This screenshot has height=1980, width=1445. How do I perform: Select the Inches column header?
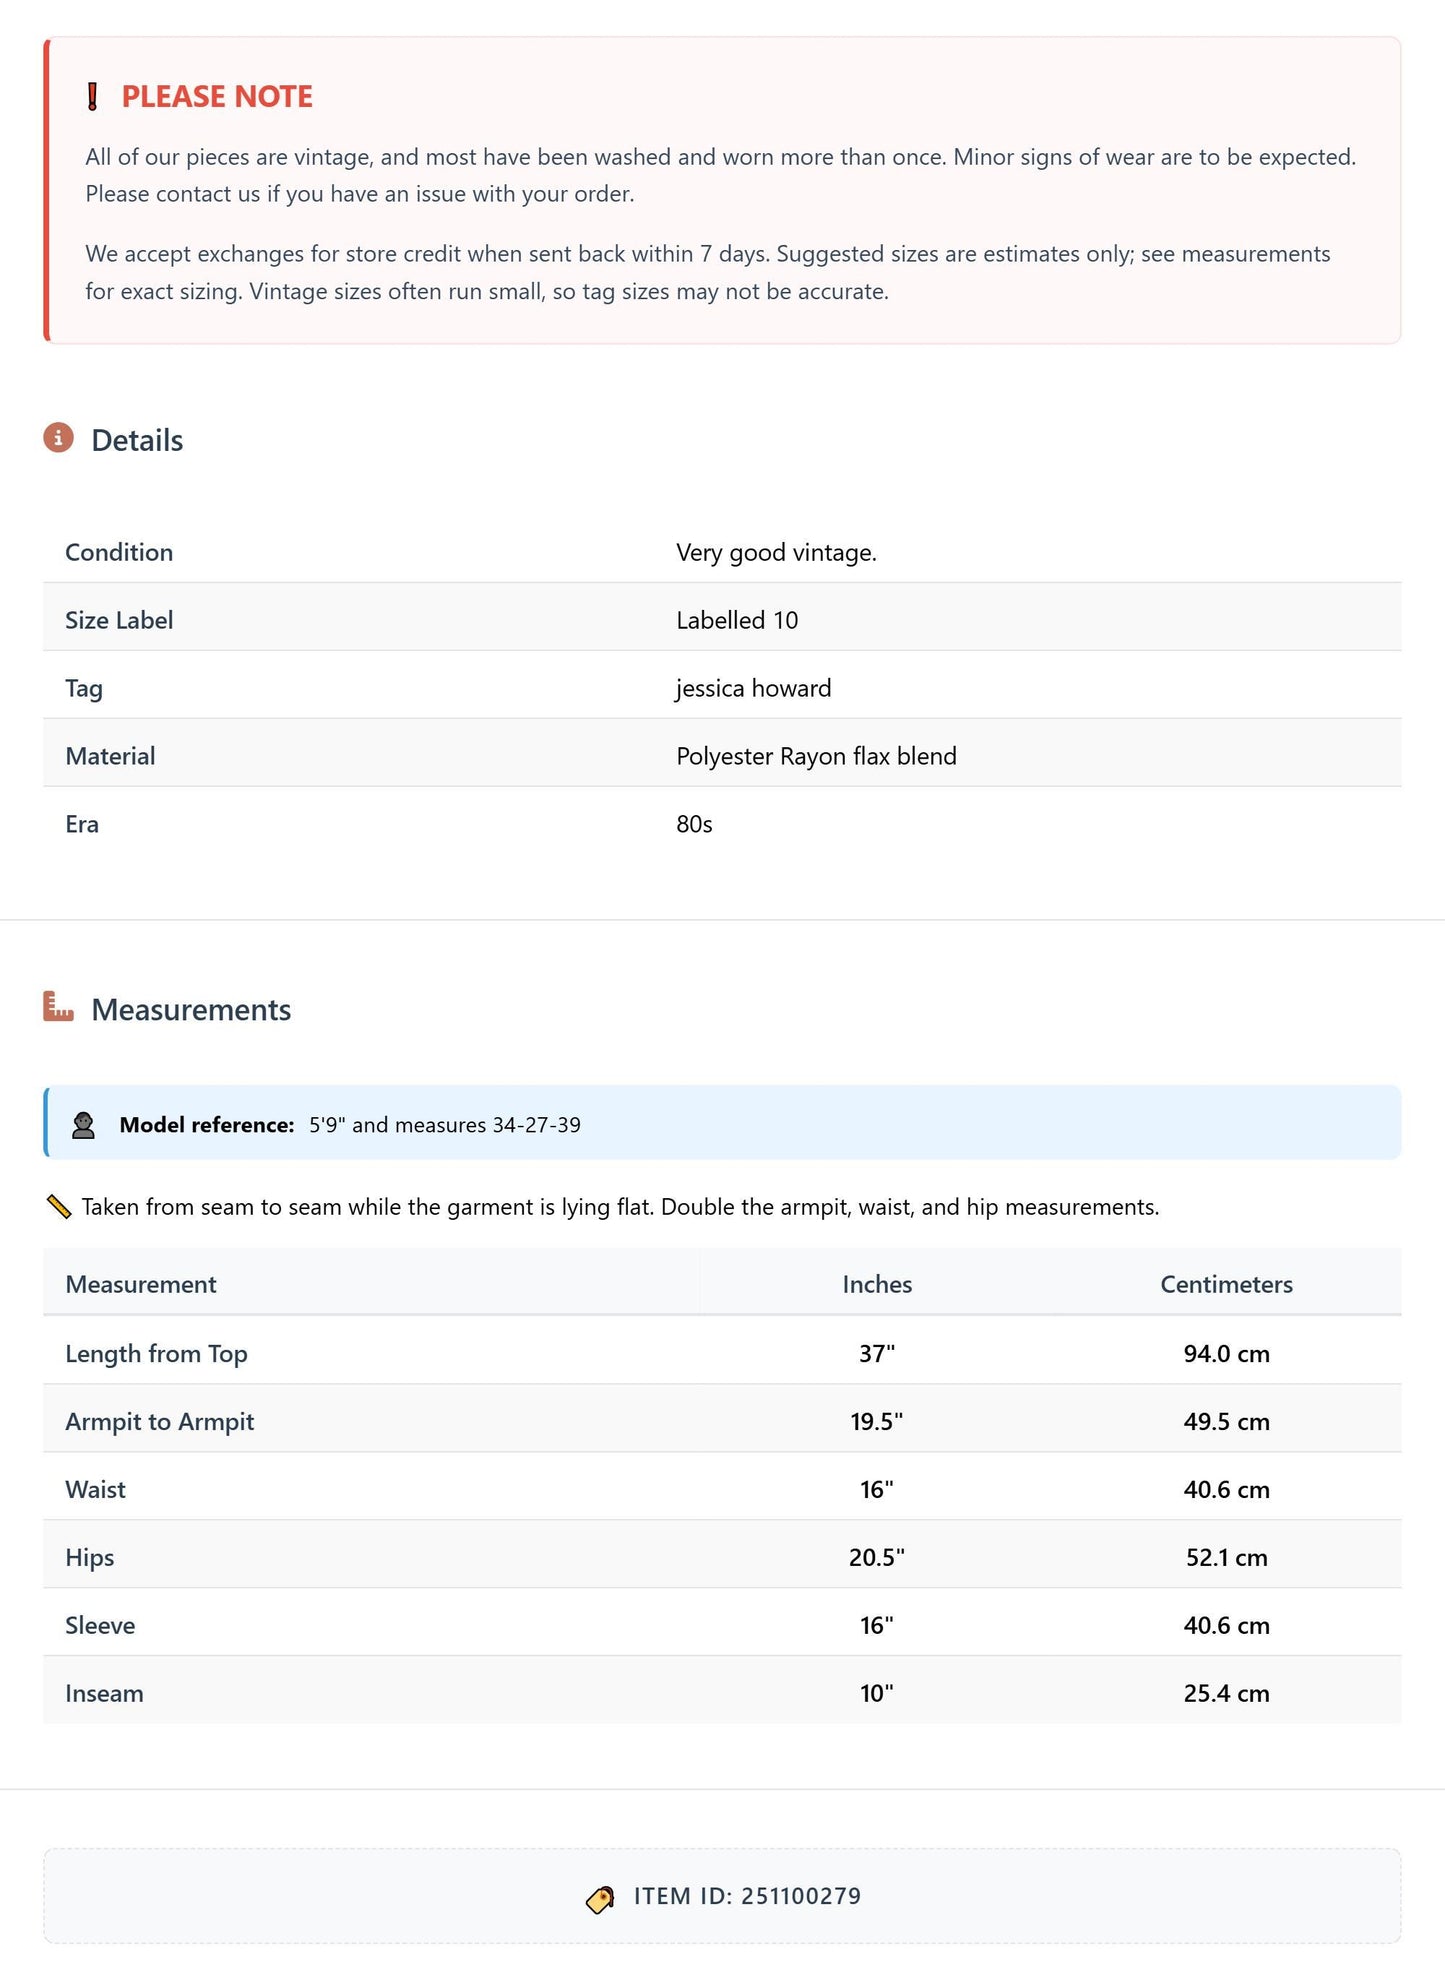click(877, 1284)
